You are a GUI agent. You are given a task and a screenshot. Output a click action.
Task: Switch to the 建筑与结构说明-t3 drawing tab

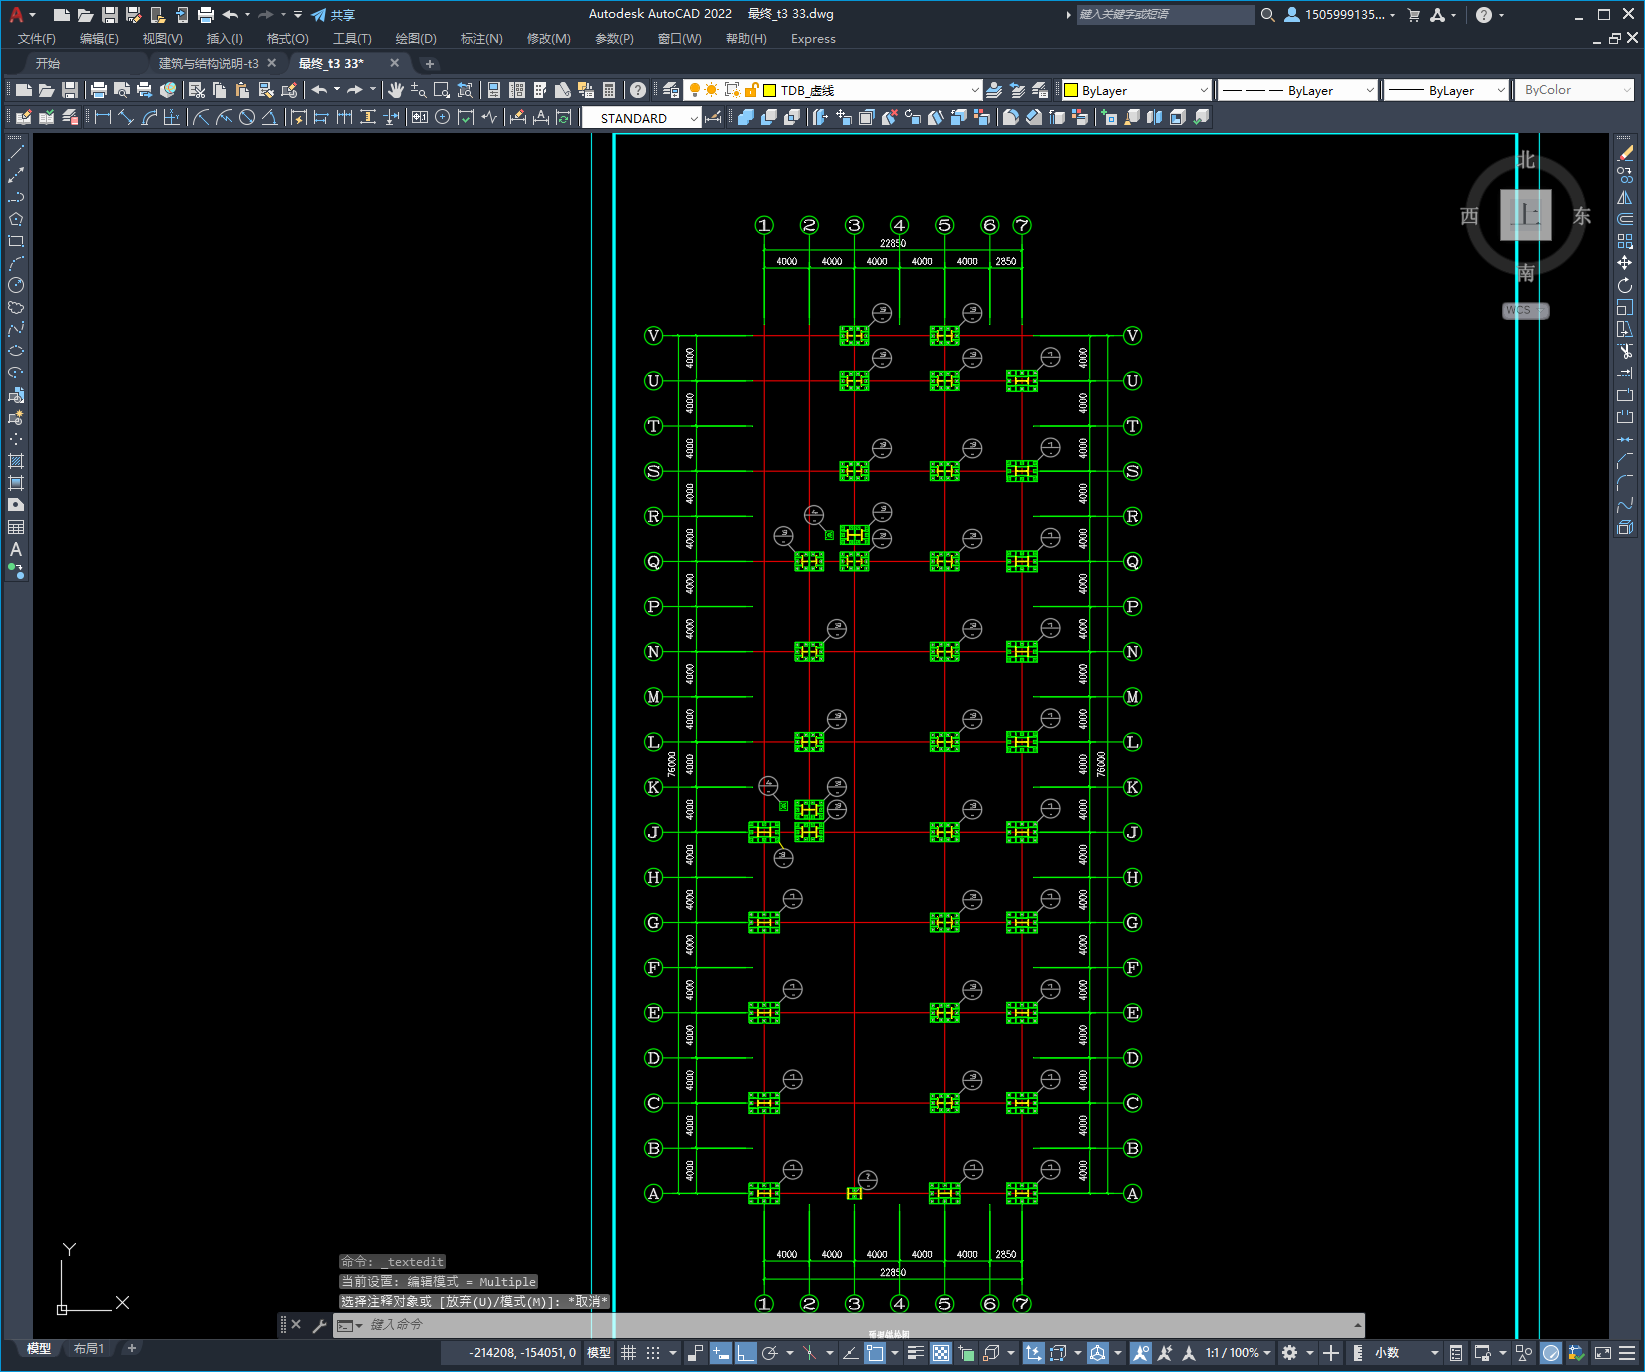(x=208, y=63)
